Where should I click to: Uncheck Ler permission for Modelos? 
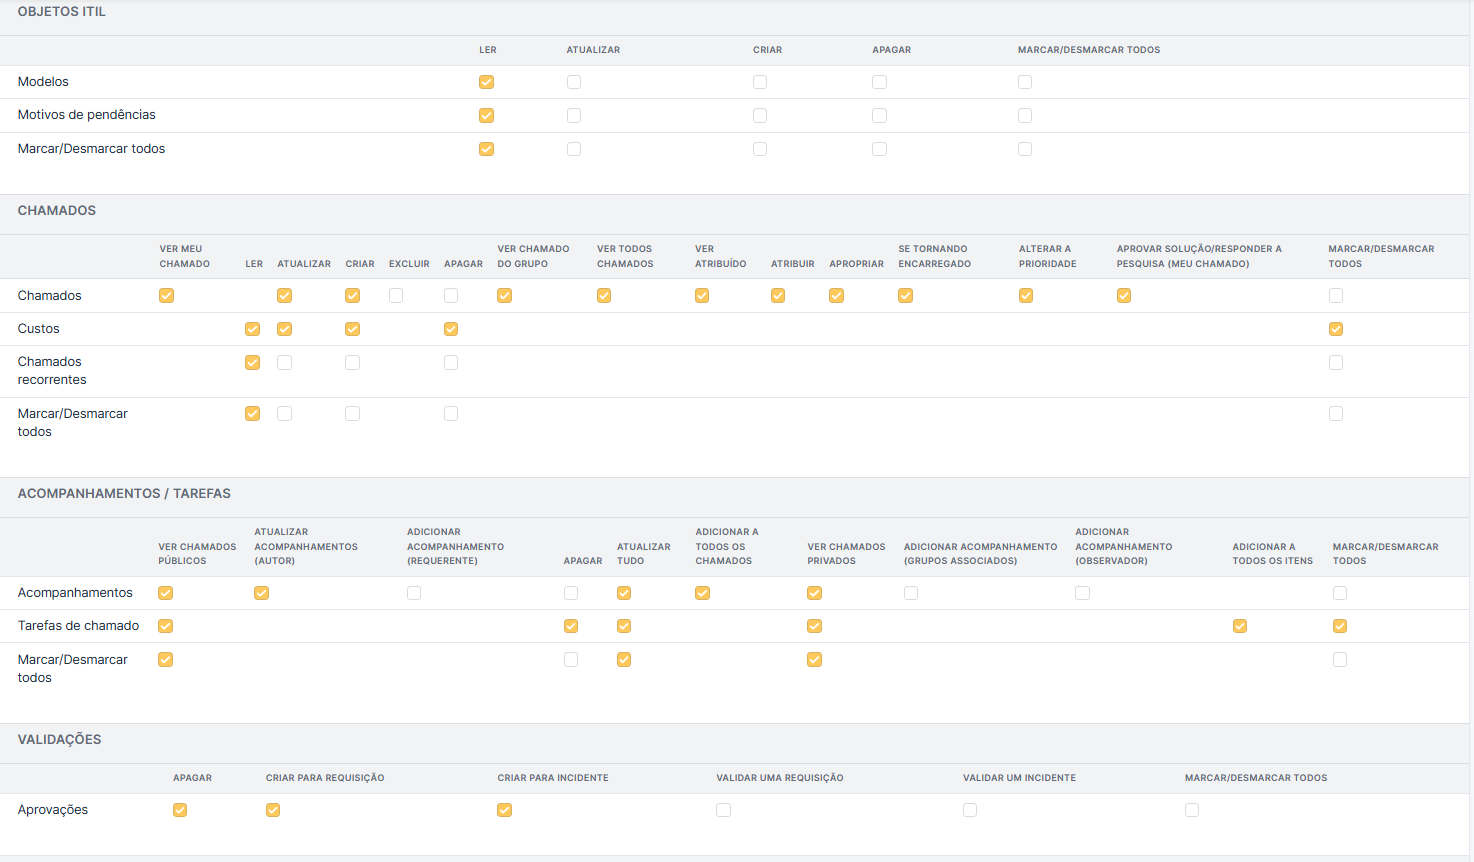[486, 82]
